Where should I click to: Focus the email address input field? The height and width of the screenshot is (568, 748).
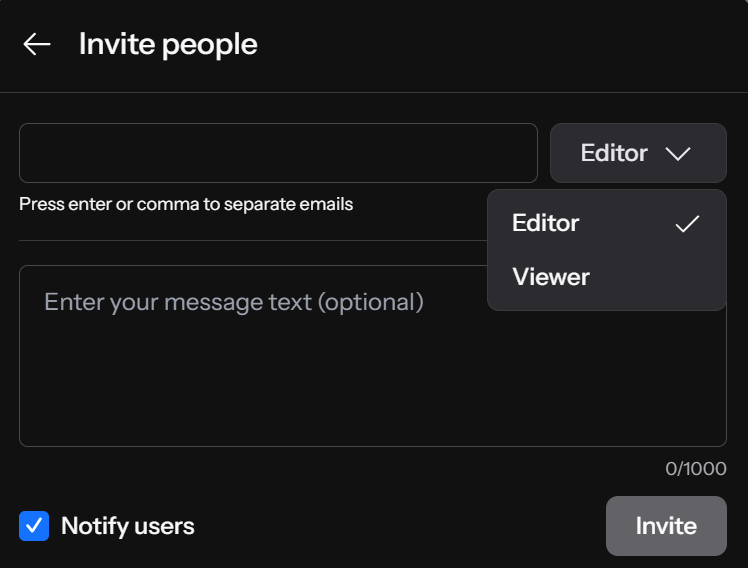coord(279,153)
